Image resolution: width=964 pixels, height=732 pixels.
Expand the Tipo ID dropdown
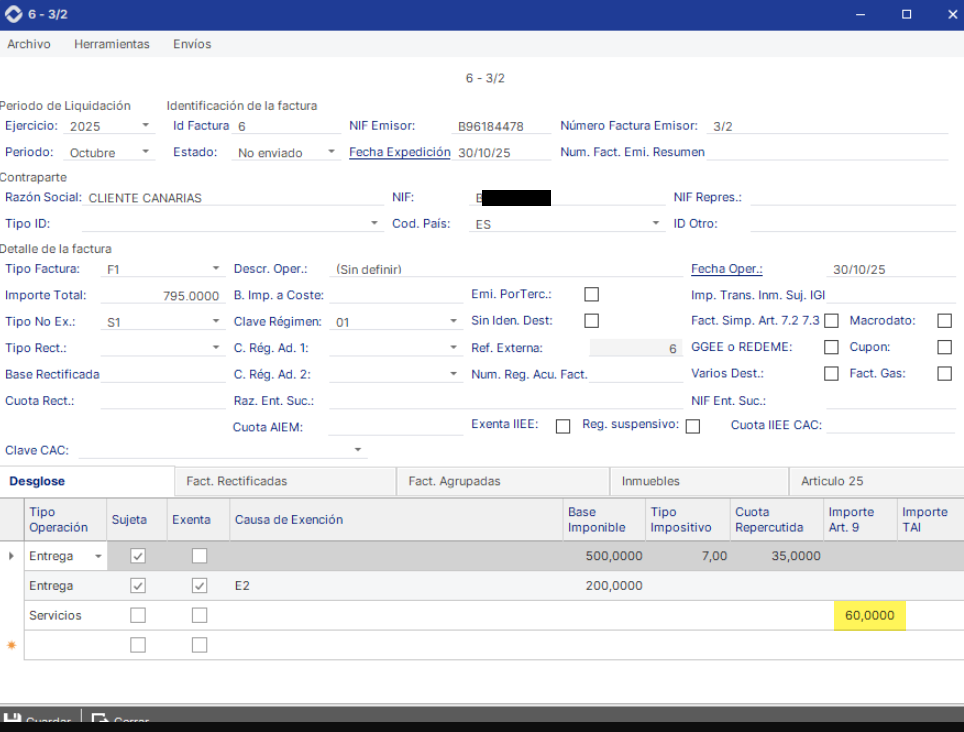click(374, 223)
